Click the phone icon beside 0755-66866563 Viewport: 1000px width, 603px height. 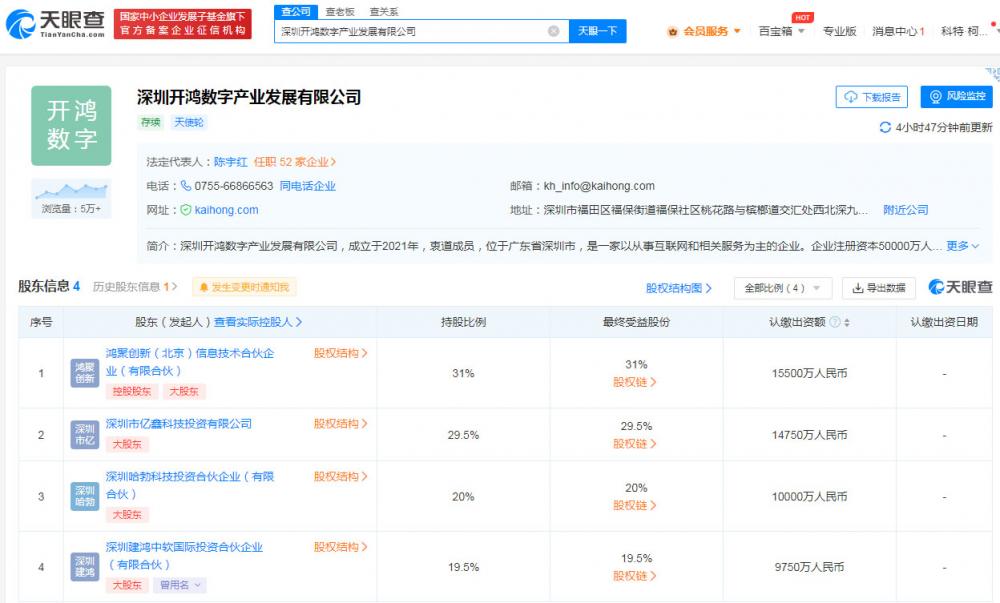(x=186, y=185)
